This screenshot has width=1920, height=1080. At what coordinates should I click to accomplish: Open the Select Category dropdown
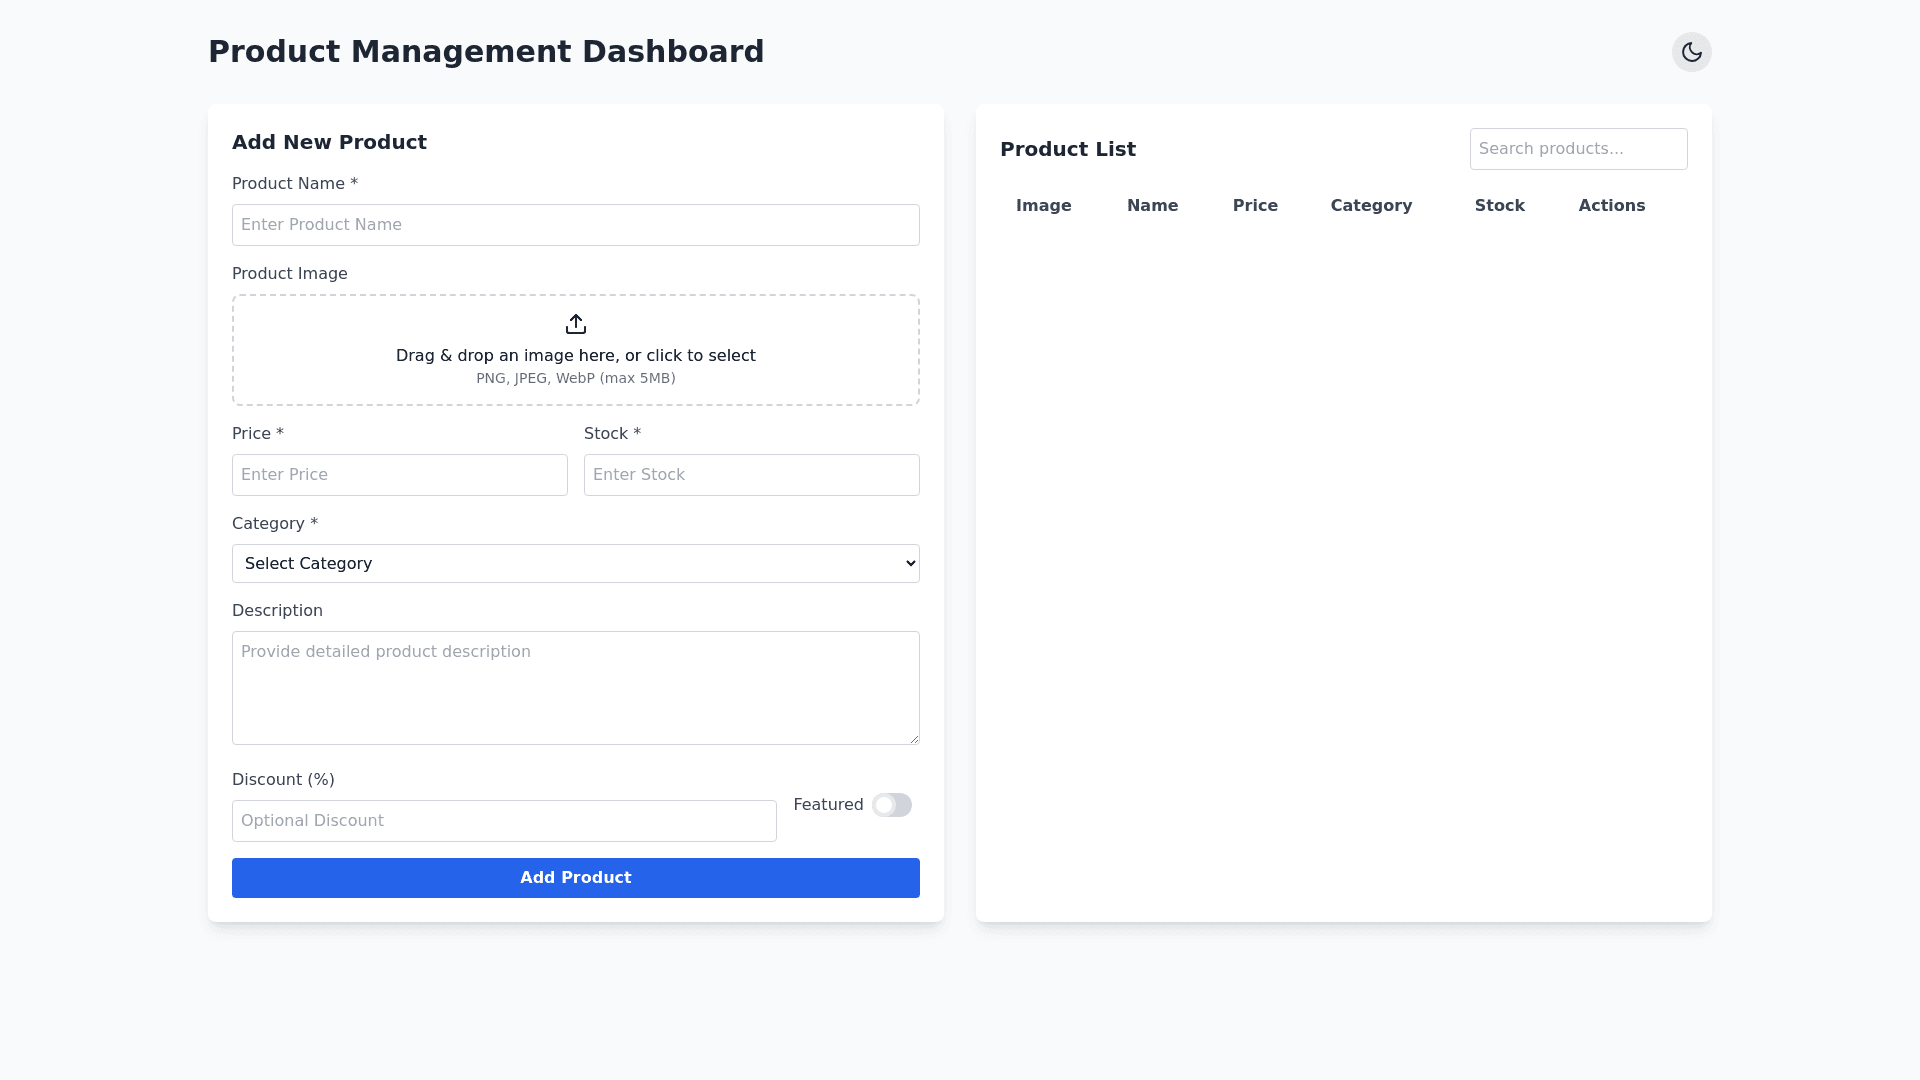coord(575,564)
